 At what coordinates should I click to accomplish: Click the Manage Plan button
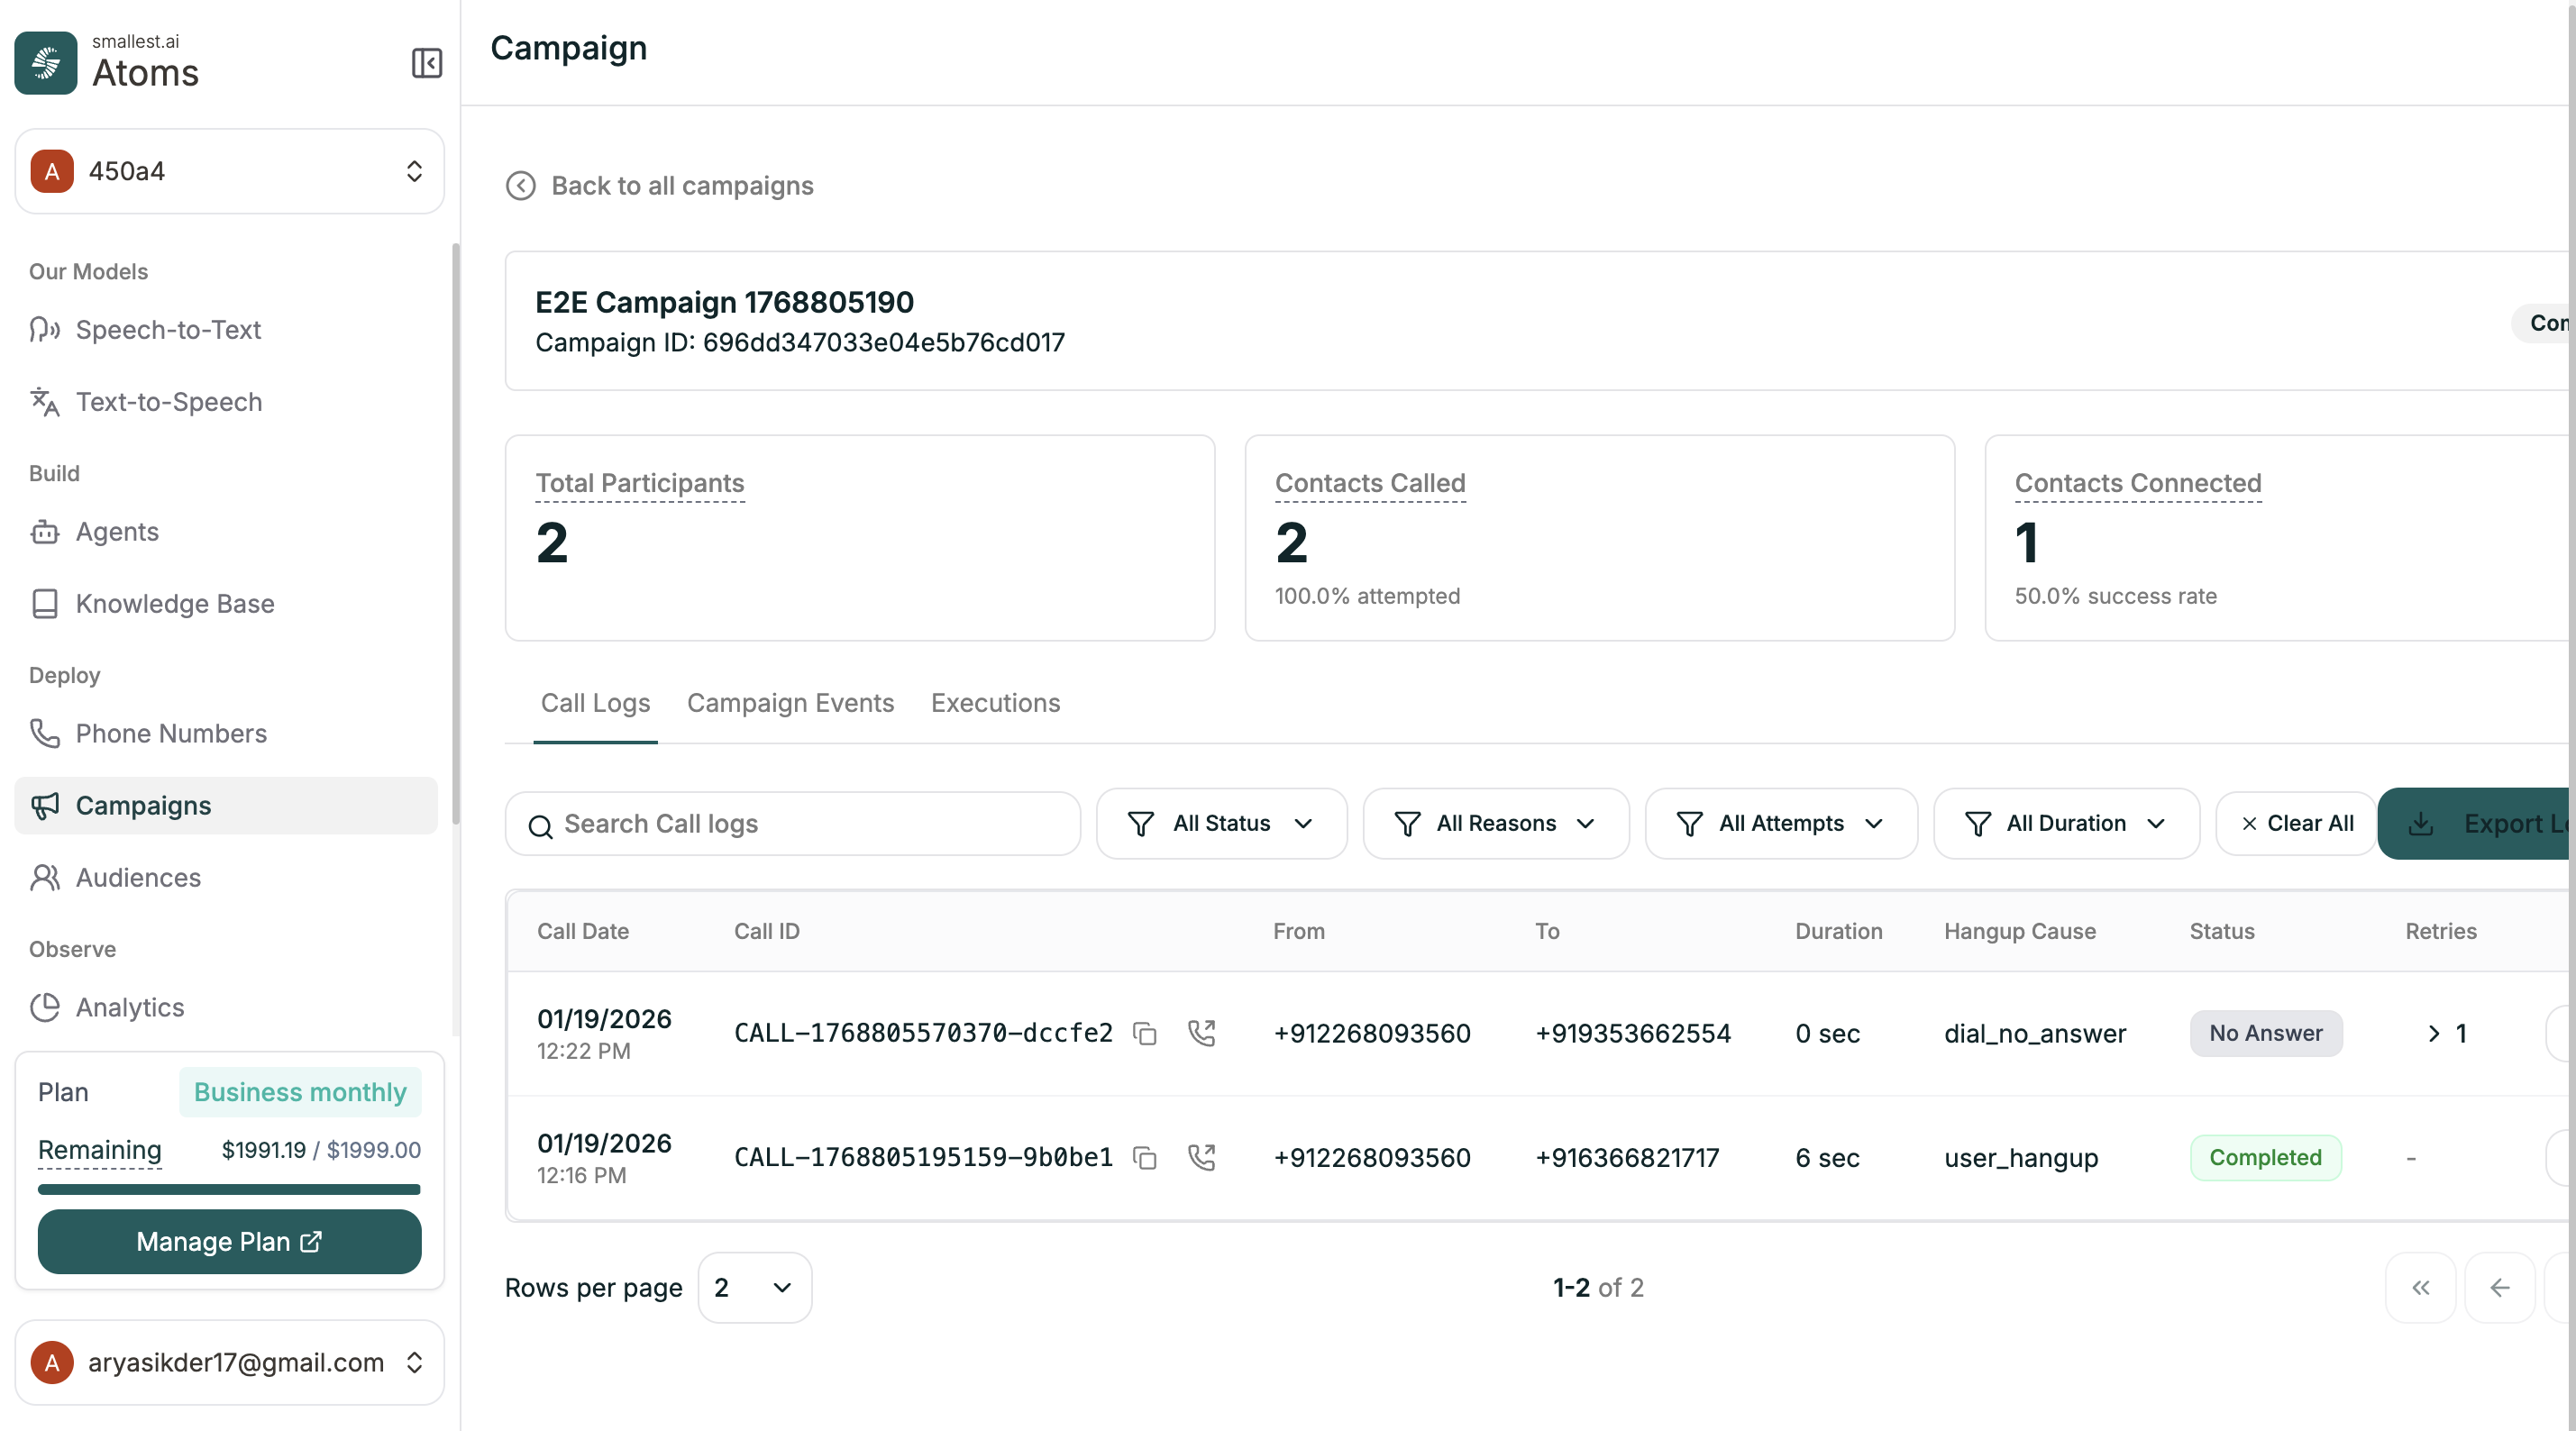click(x=229, y=1241)
